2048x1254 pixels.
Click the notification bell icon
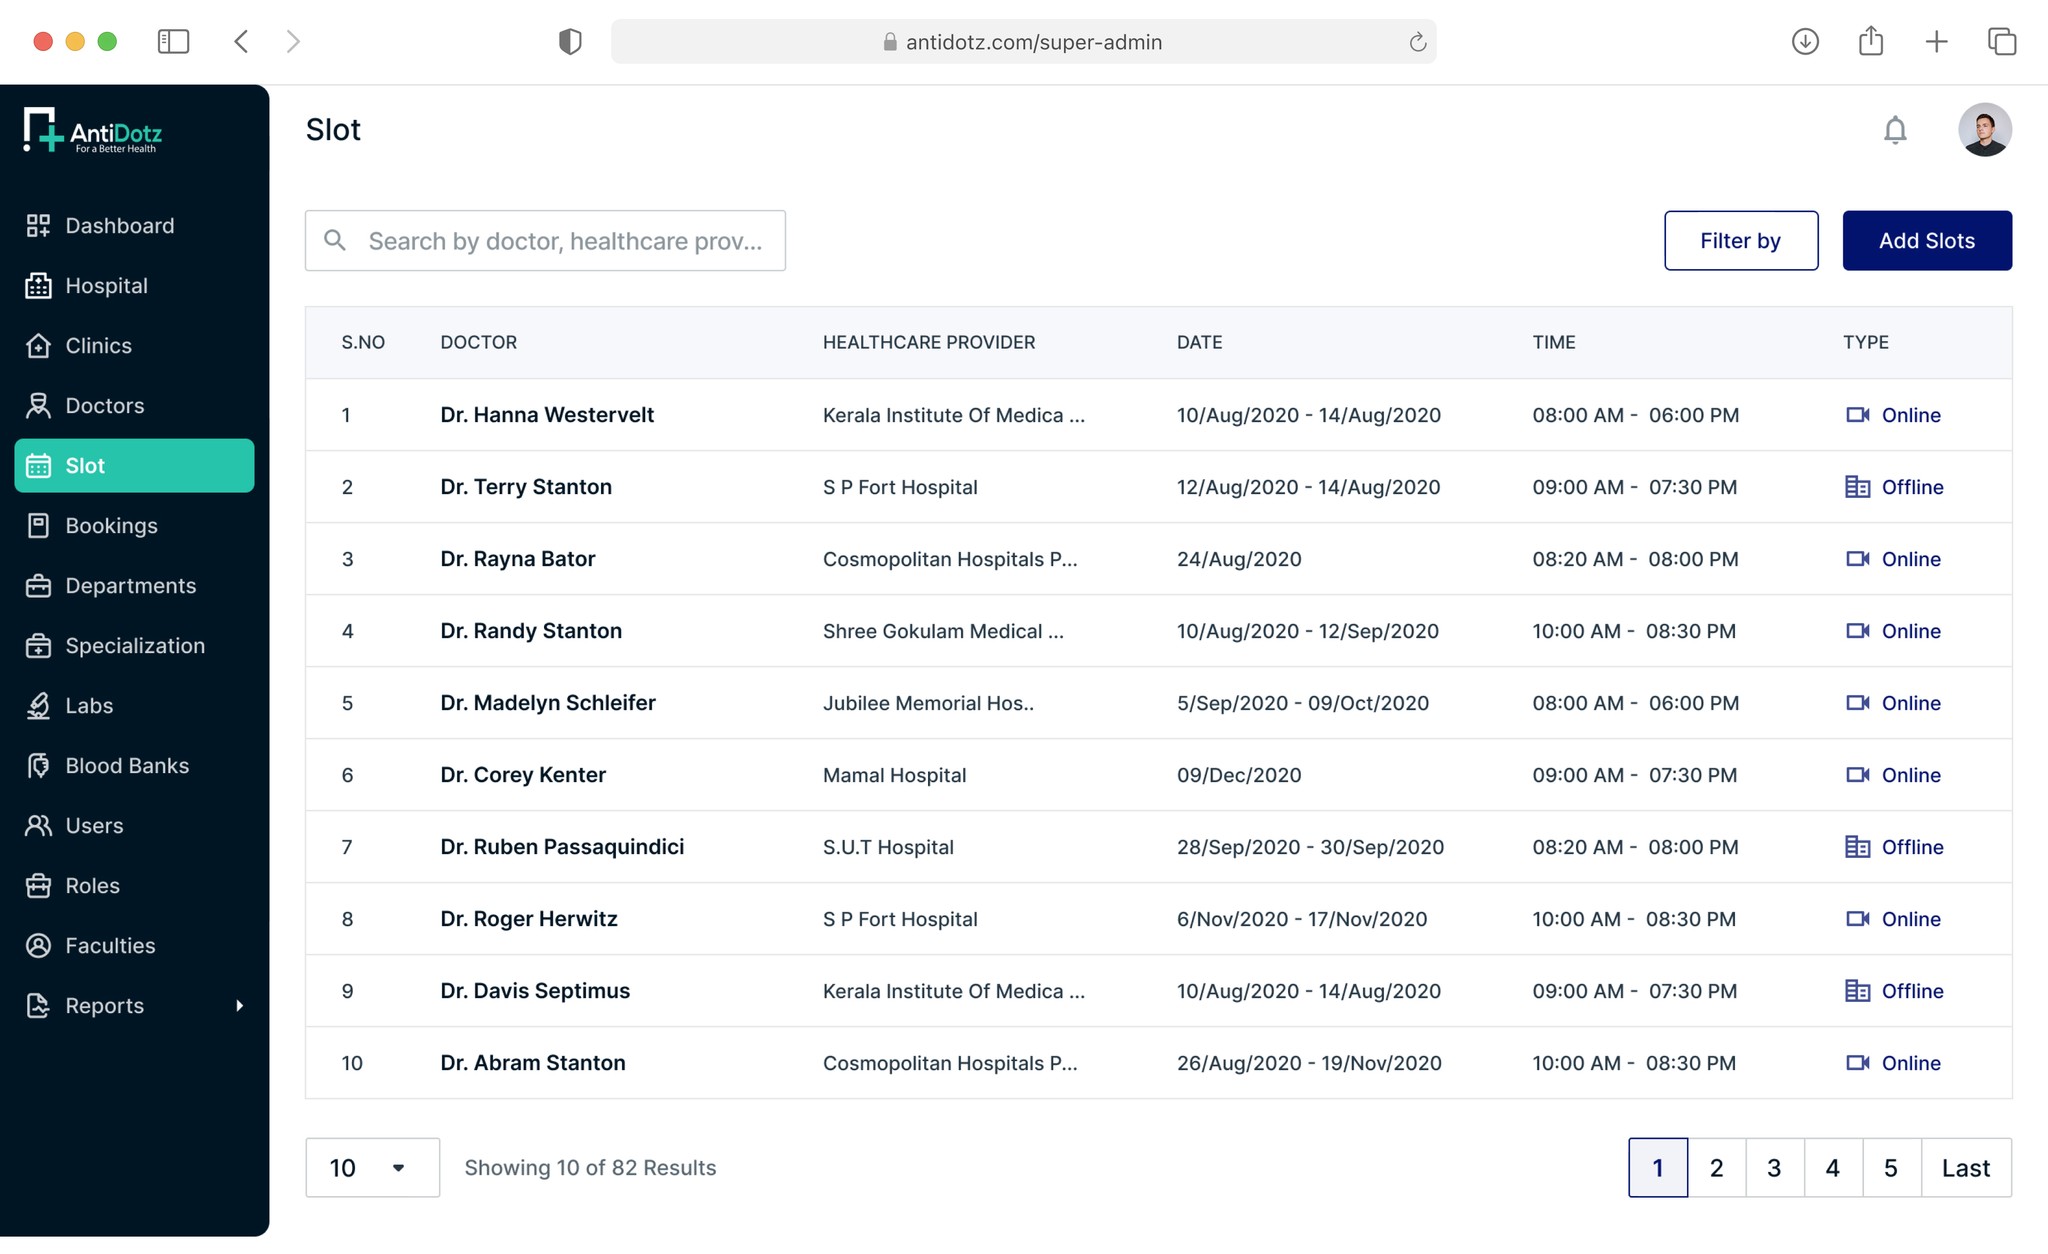coord(1894,130)
